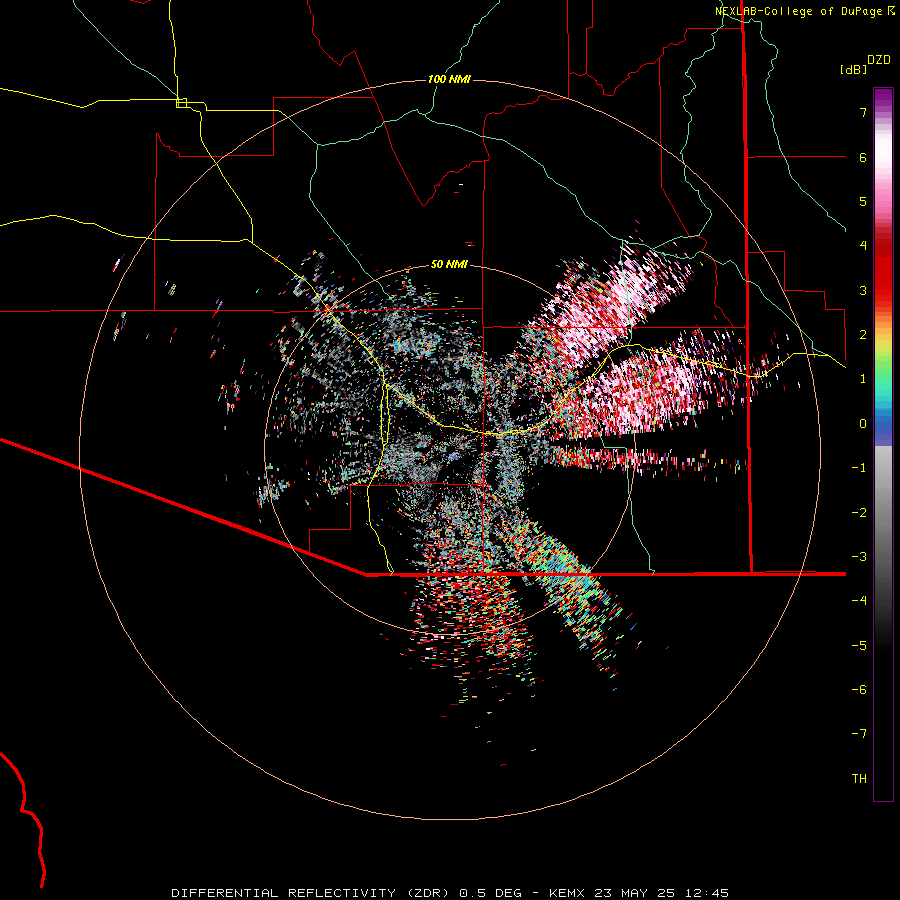Click the 5 value on color scale
900x900 pixels.
click(x=863, y=201)
